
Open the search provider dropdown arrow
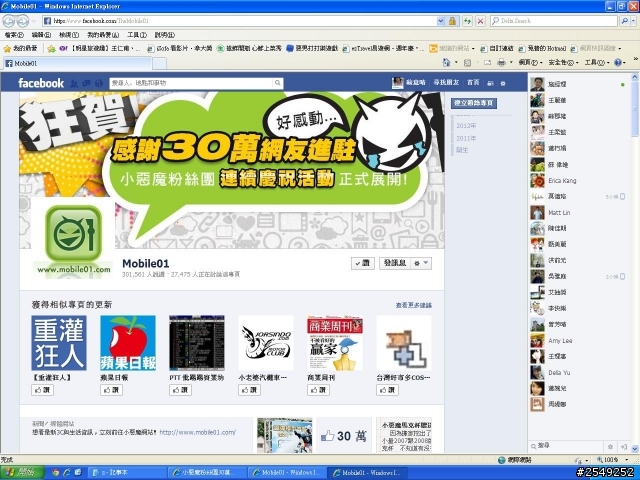coord(634,21)
